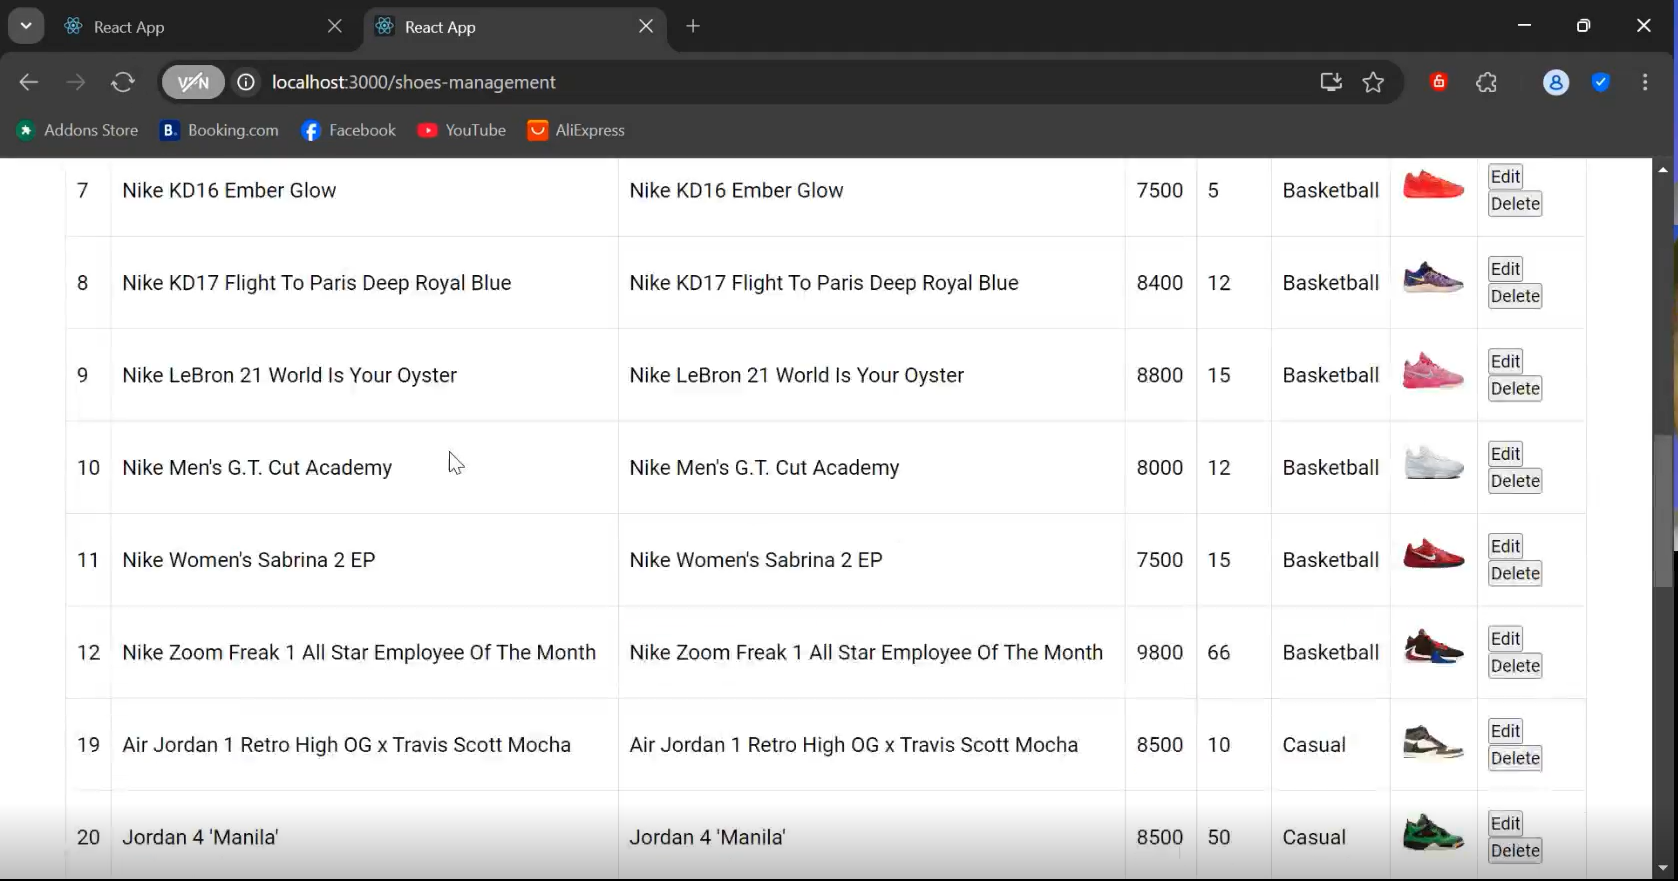Open the YouTube bookmark
Image resolution: width=1678 pixels, height=881 pixels.
tap(462, 130)
